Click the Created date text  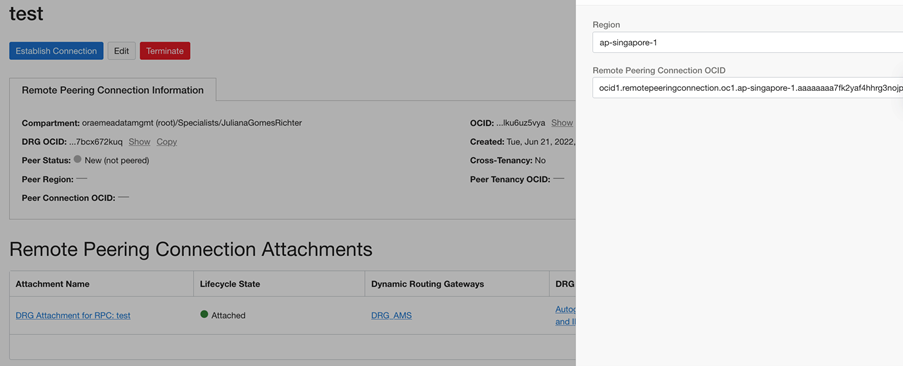point(540,142)
